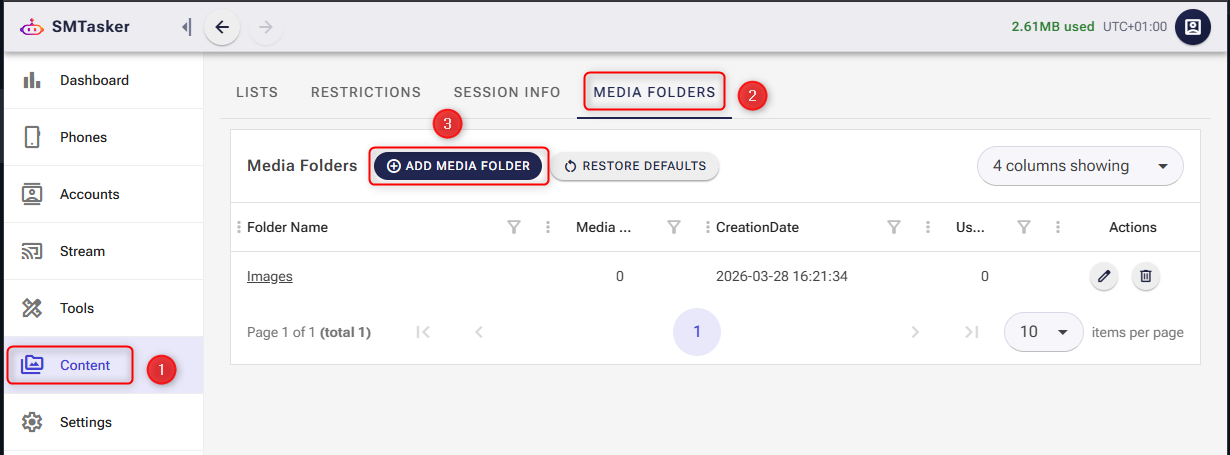Switch to the Restrictions tab

coord(366,92)
